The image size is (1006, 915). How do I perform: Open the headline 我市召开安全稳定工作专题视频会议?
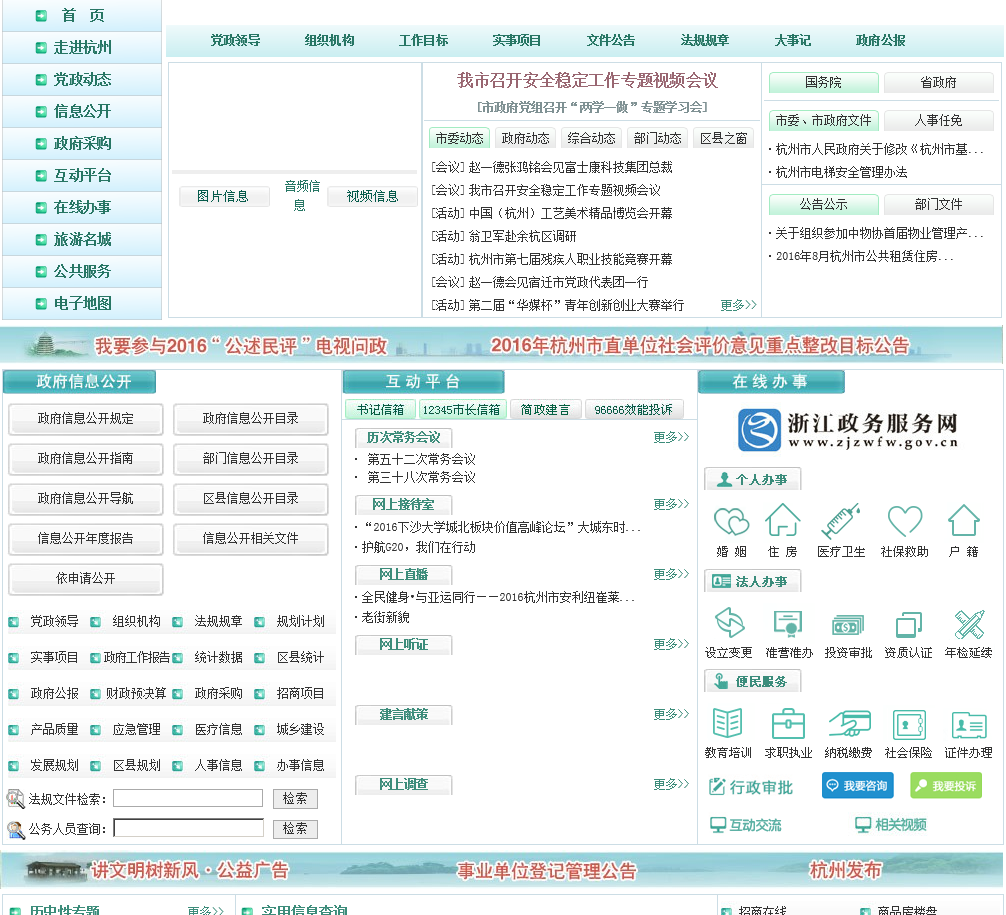tap(587, 81)
